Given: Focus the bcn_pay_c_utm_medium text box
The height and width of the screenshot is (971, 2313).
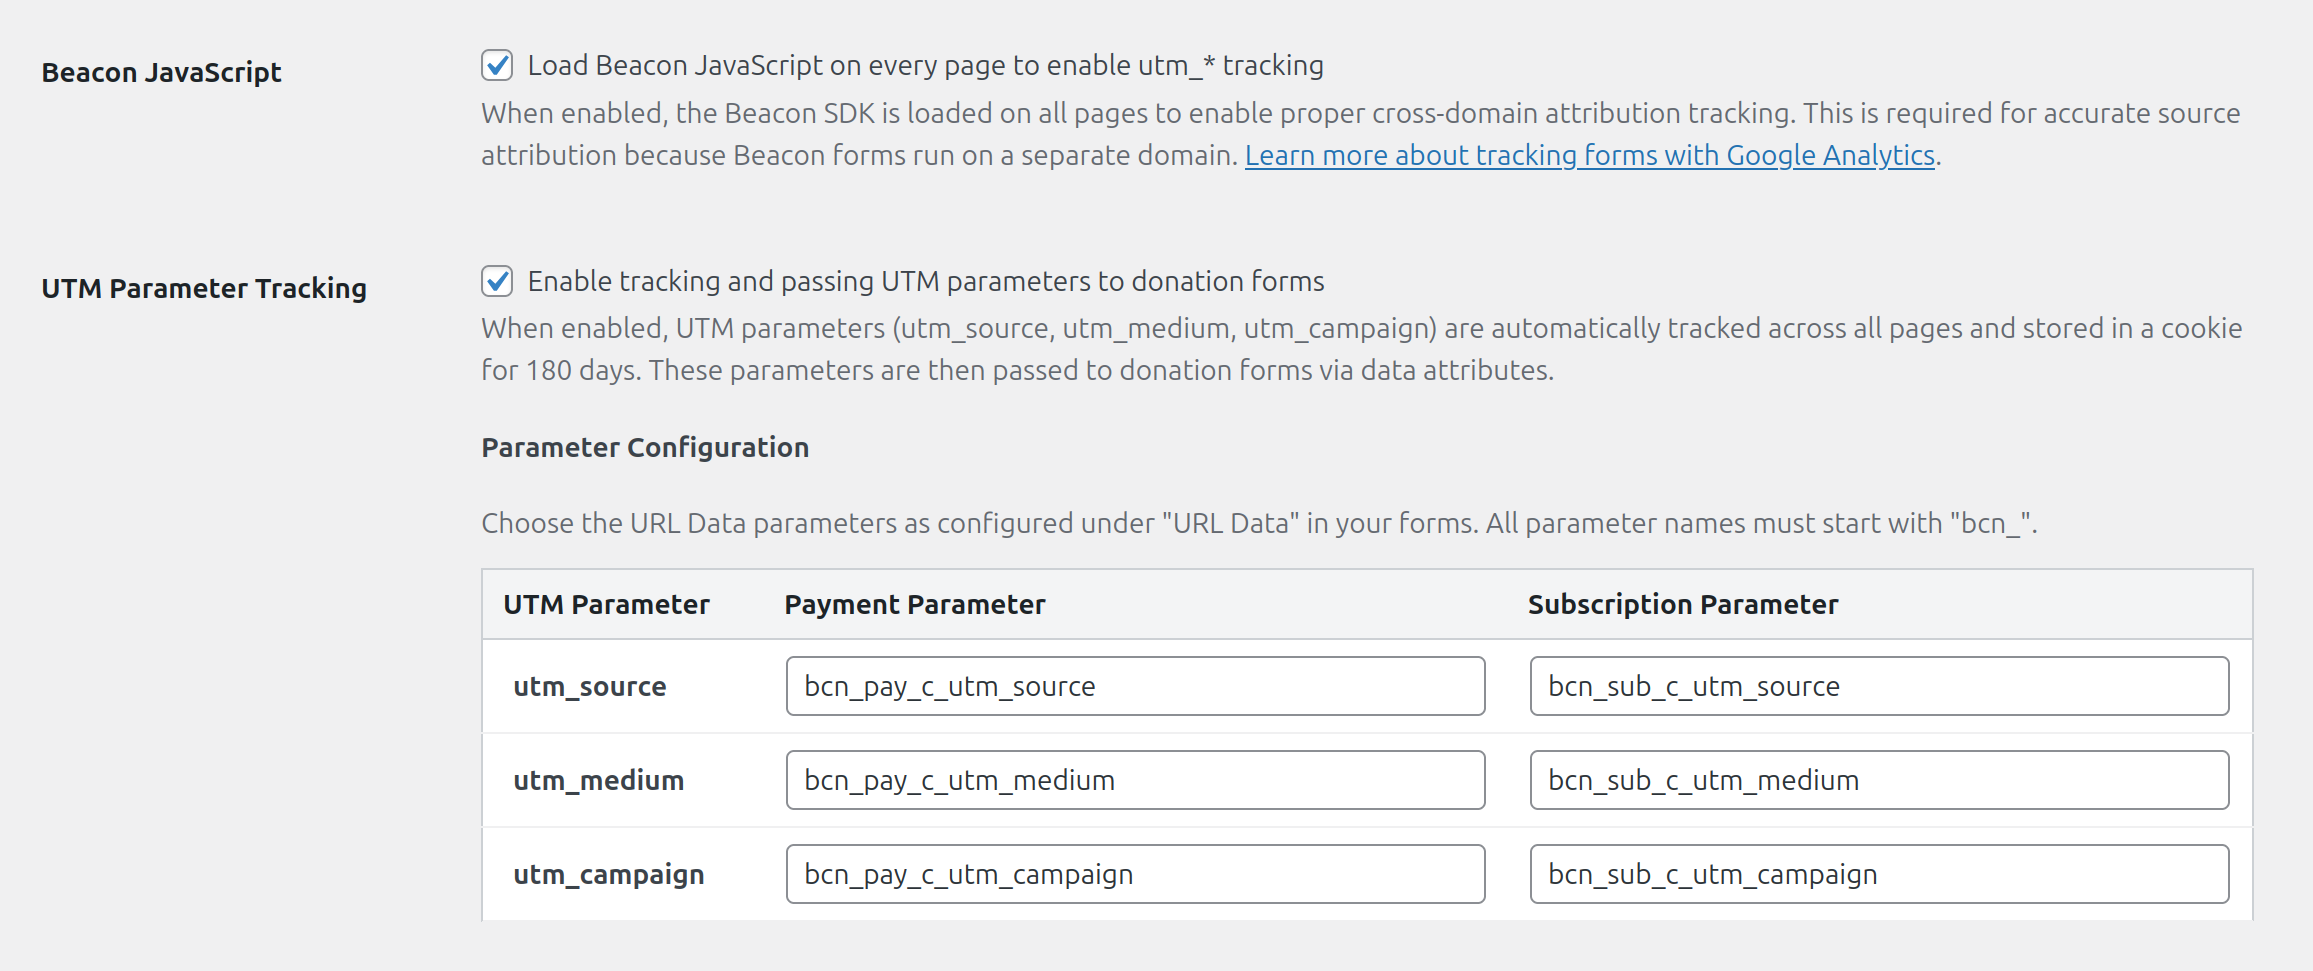Looking at the screenshot, I should (1134, 780).
